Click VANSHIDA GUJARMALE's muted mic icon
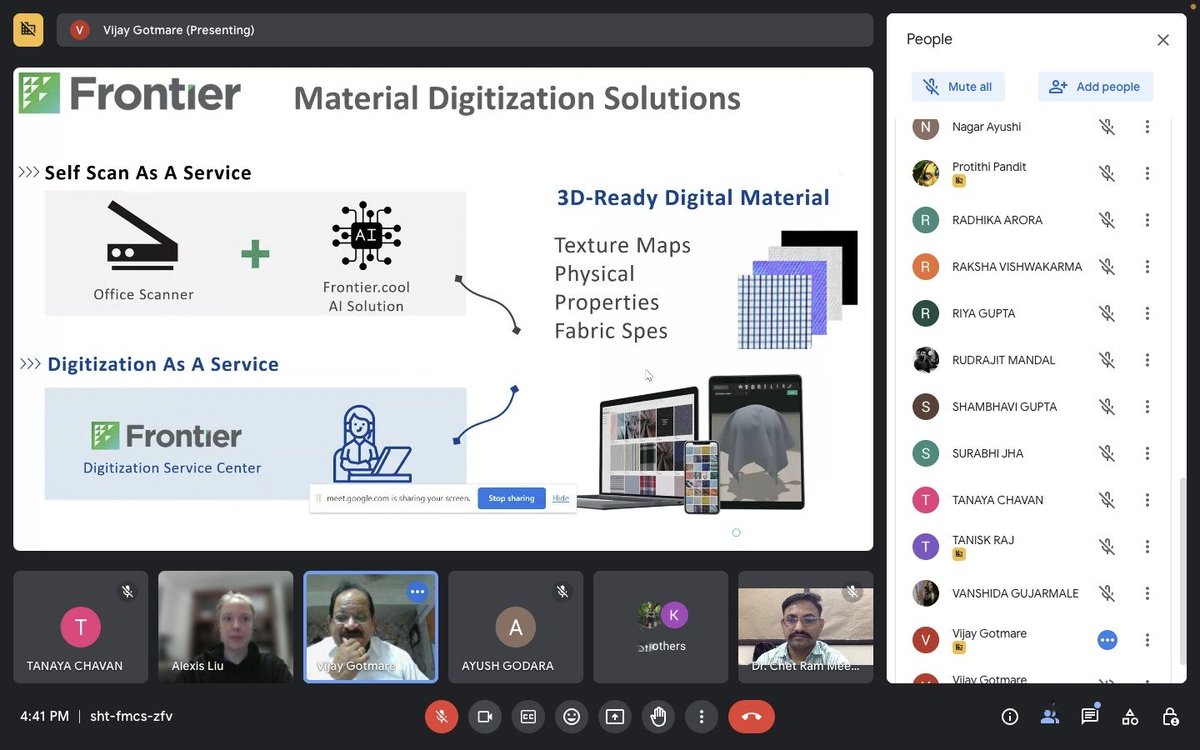1200x750 pixels. [1107, 593]
